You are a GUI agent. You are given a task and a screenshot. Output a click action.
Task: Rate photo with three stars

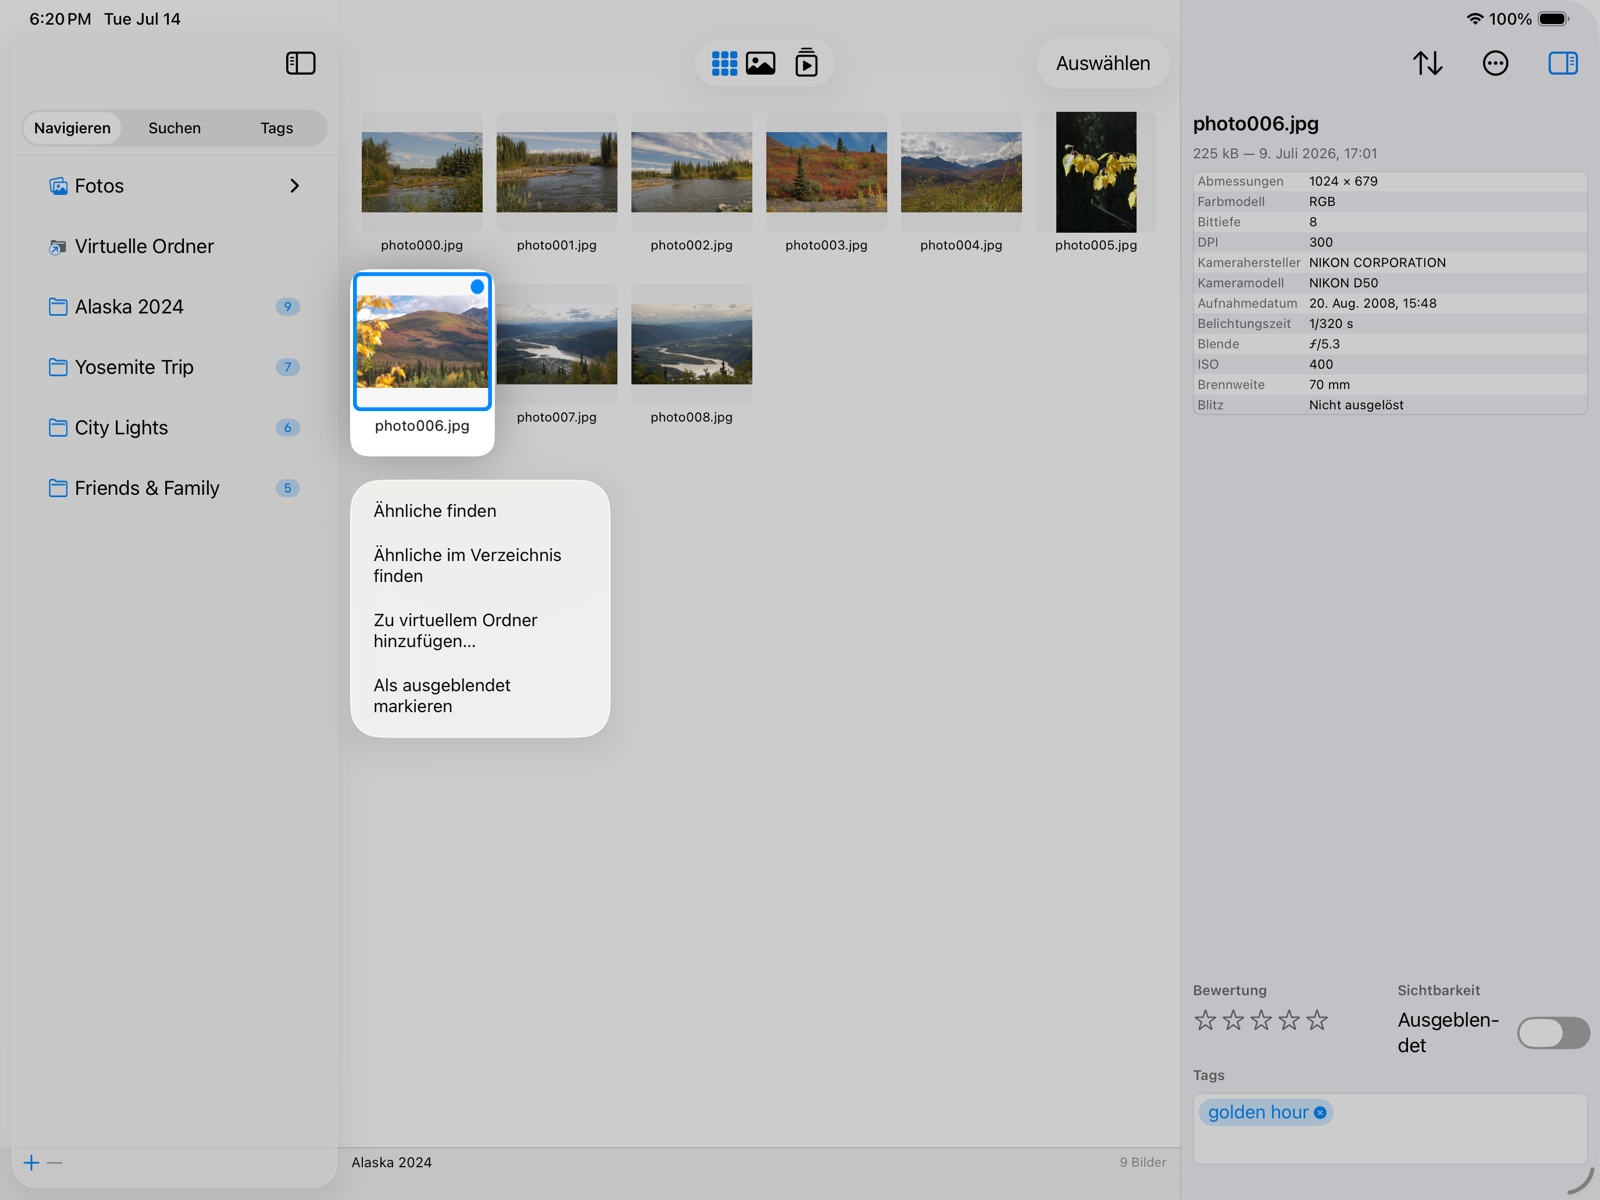point(1261,1020)
